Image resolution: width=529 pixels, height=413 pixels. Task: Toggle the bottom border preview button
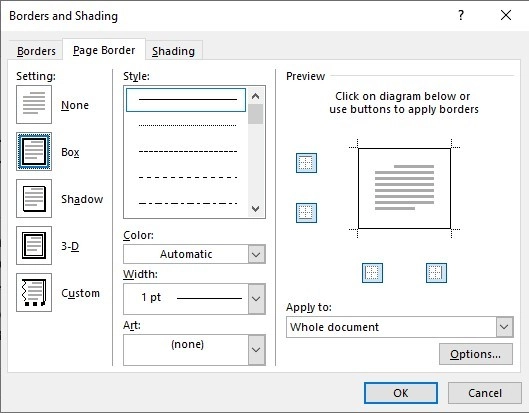(306, 213)
